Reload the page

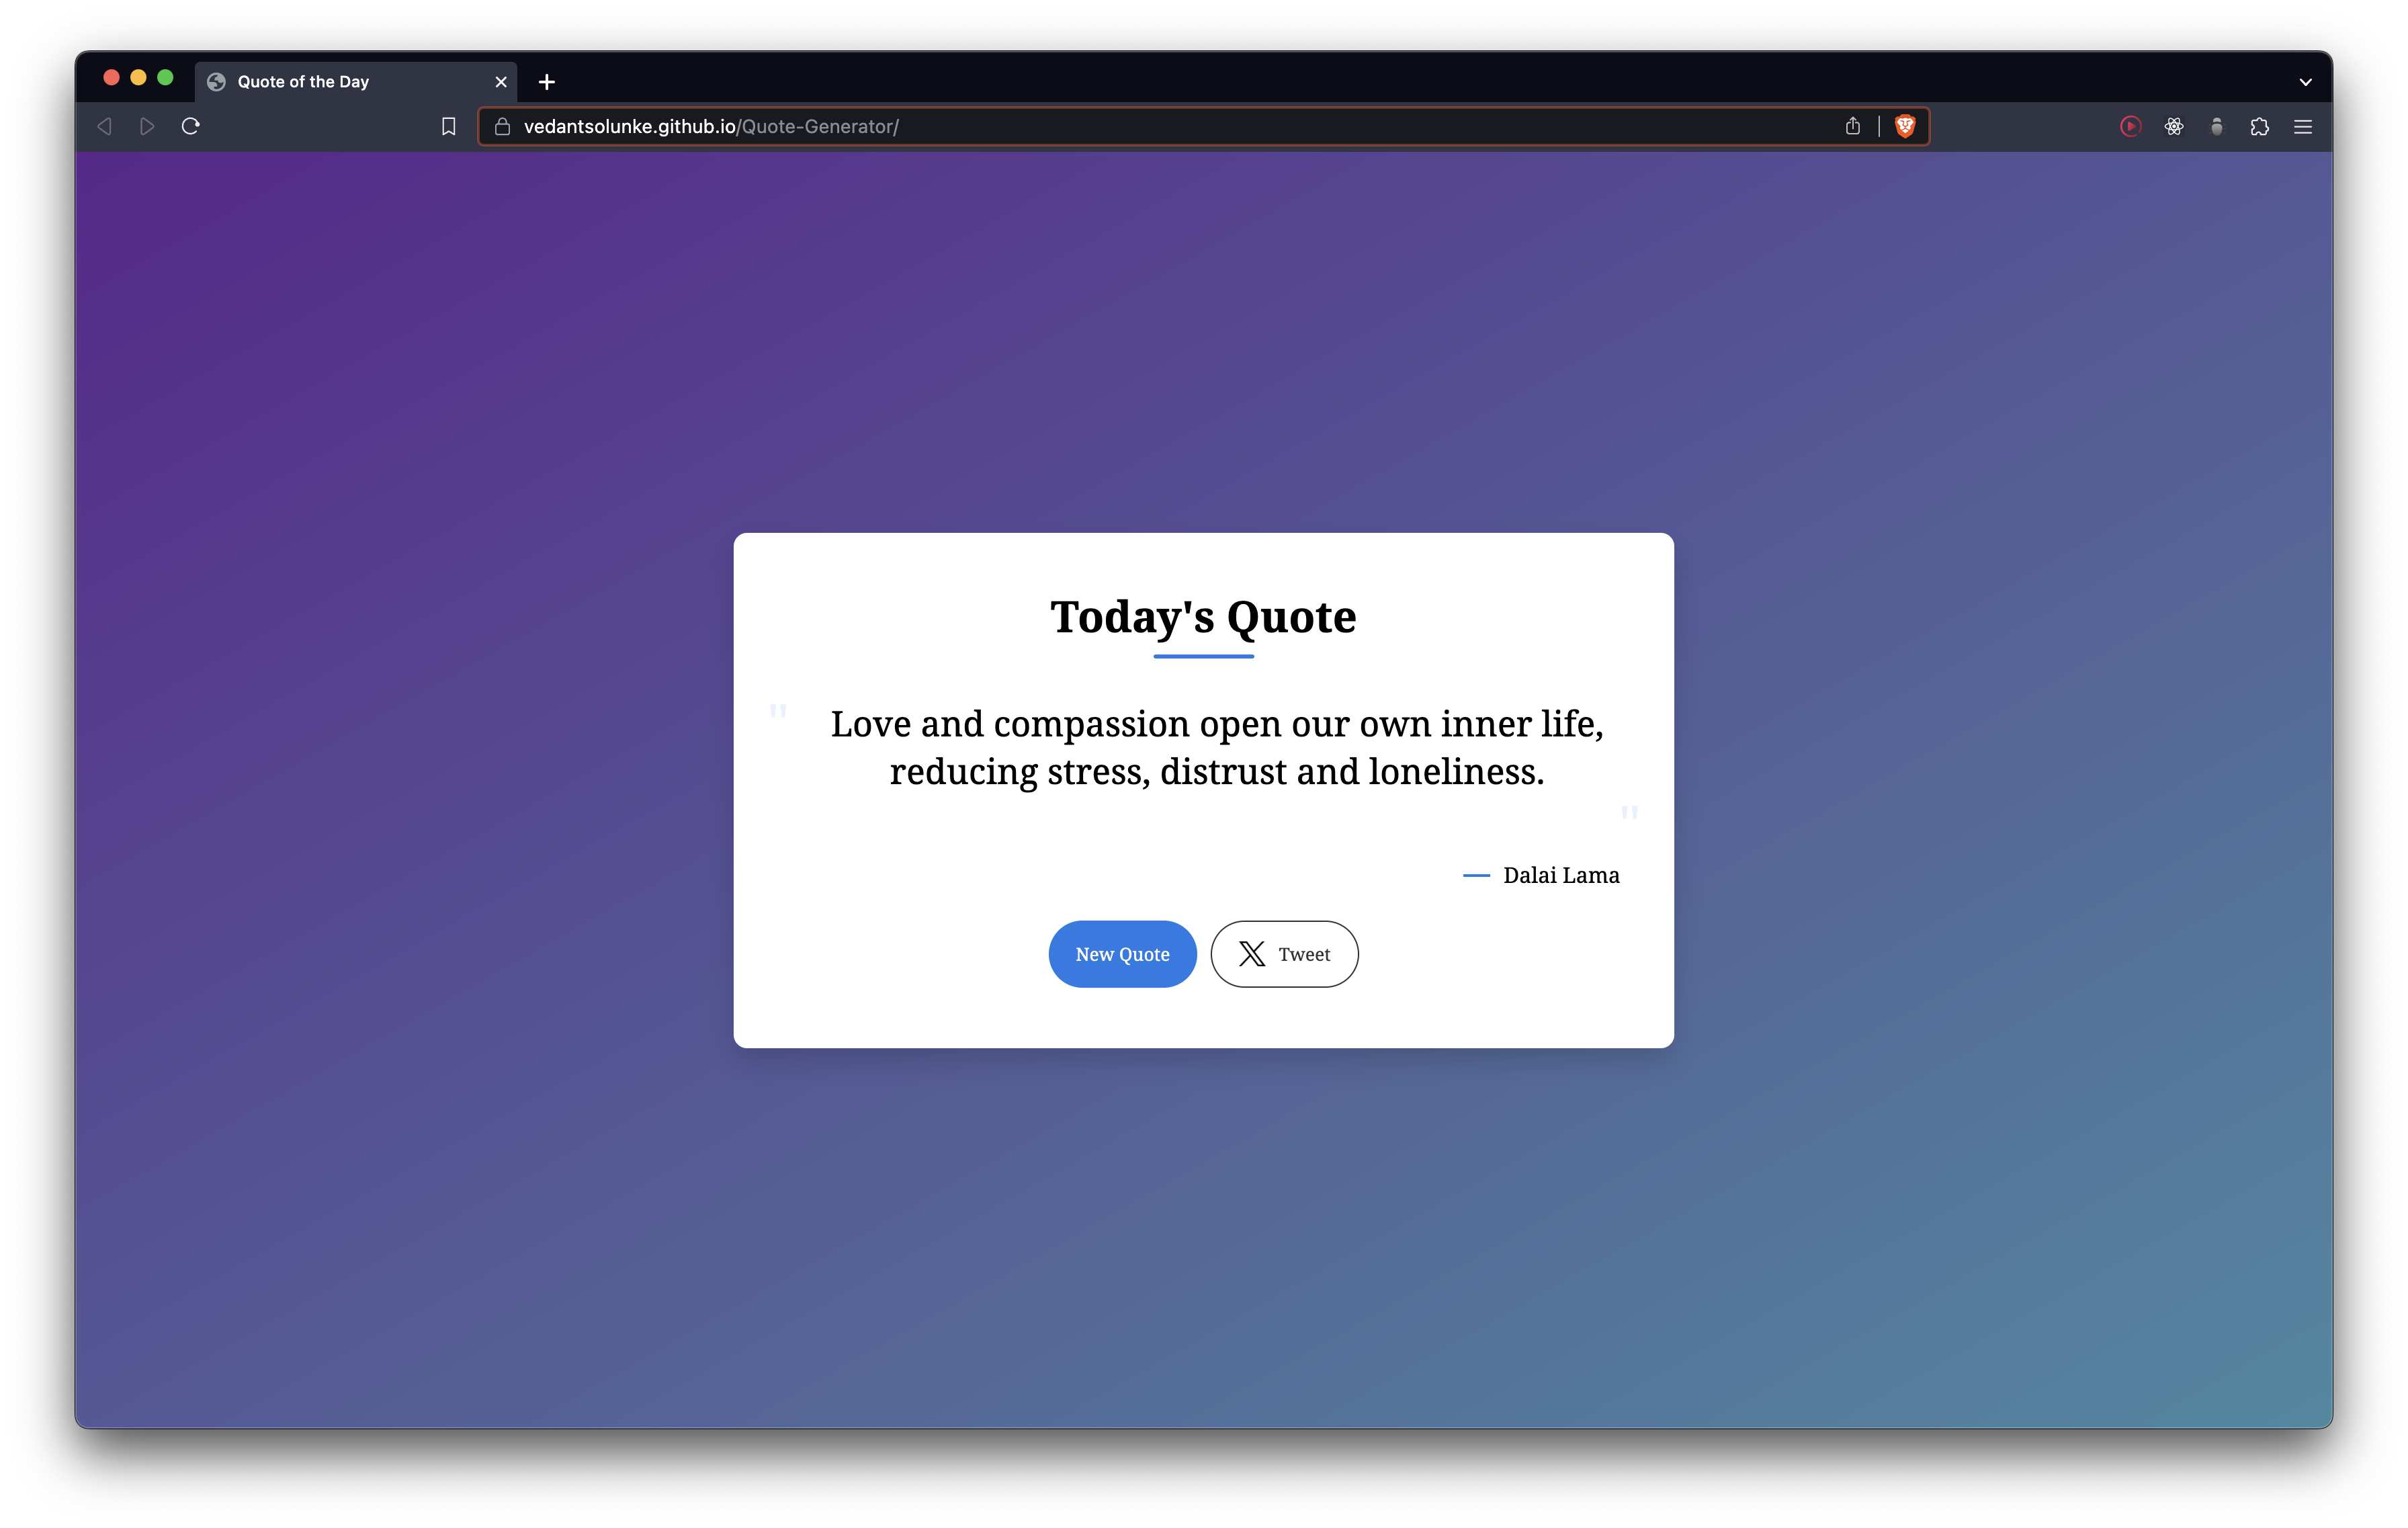191,126
